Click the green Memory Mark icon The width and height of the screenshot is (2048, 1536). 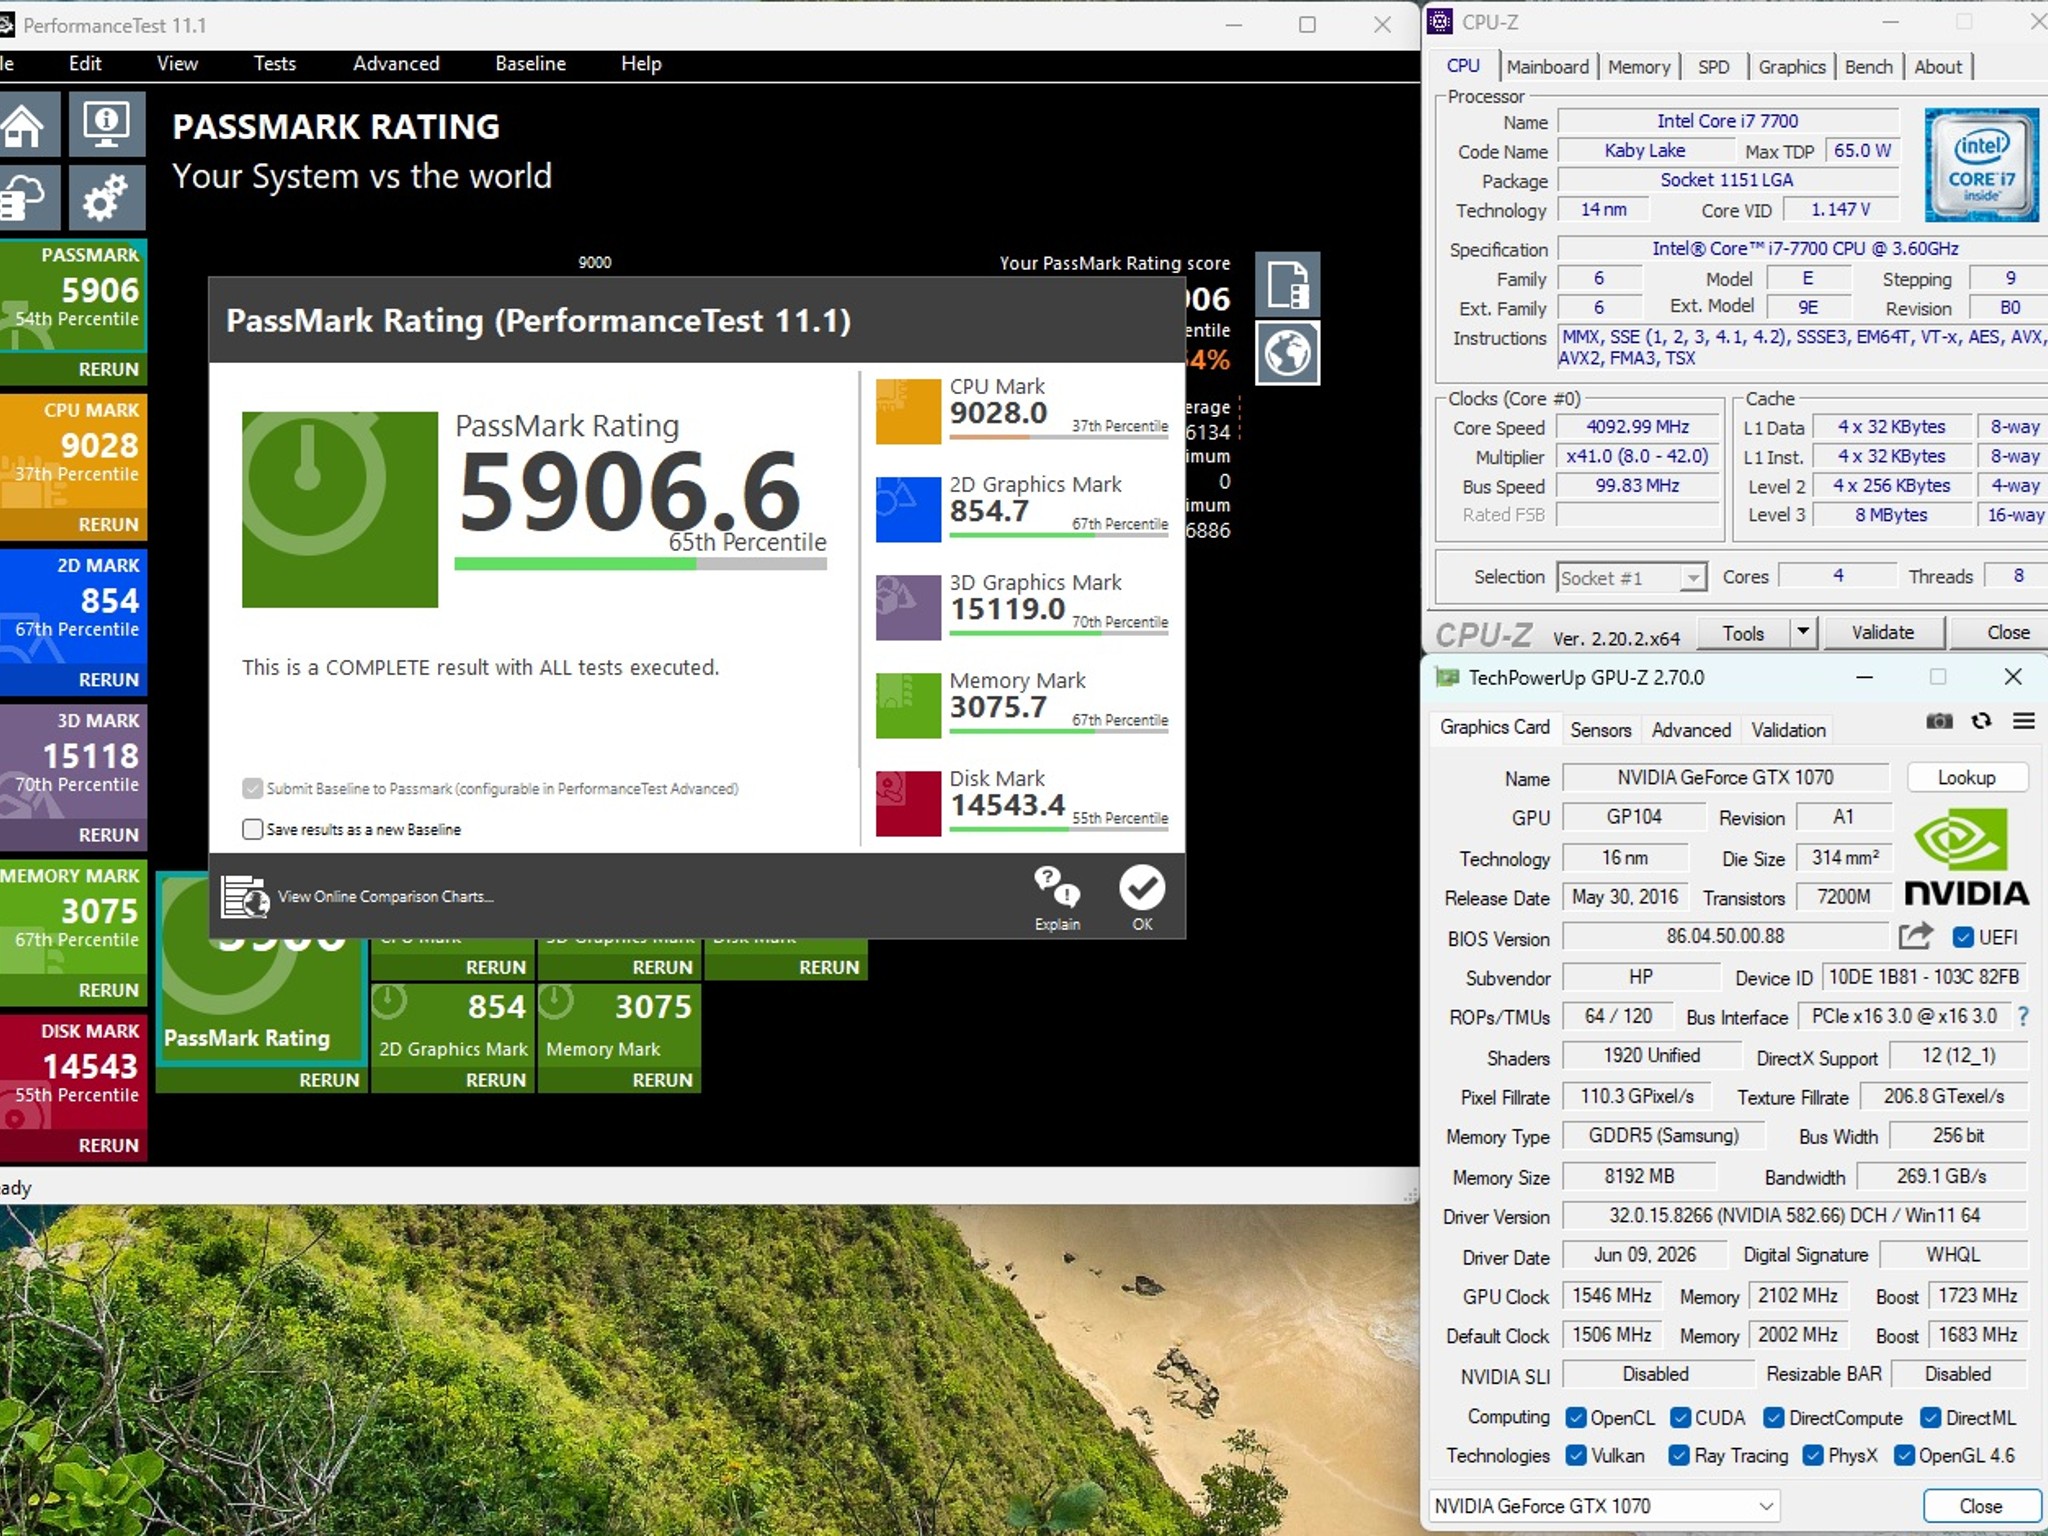(908, 705)
